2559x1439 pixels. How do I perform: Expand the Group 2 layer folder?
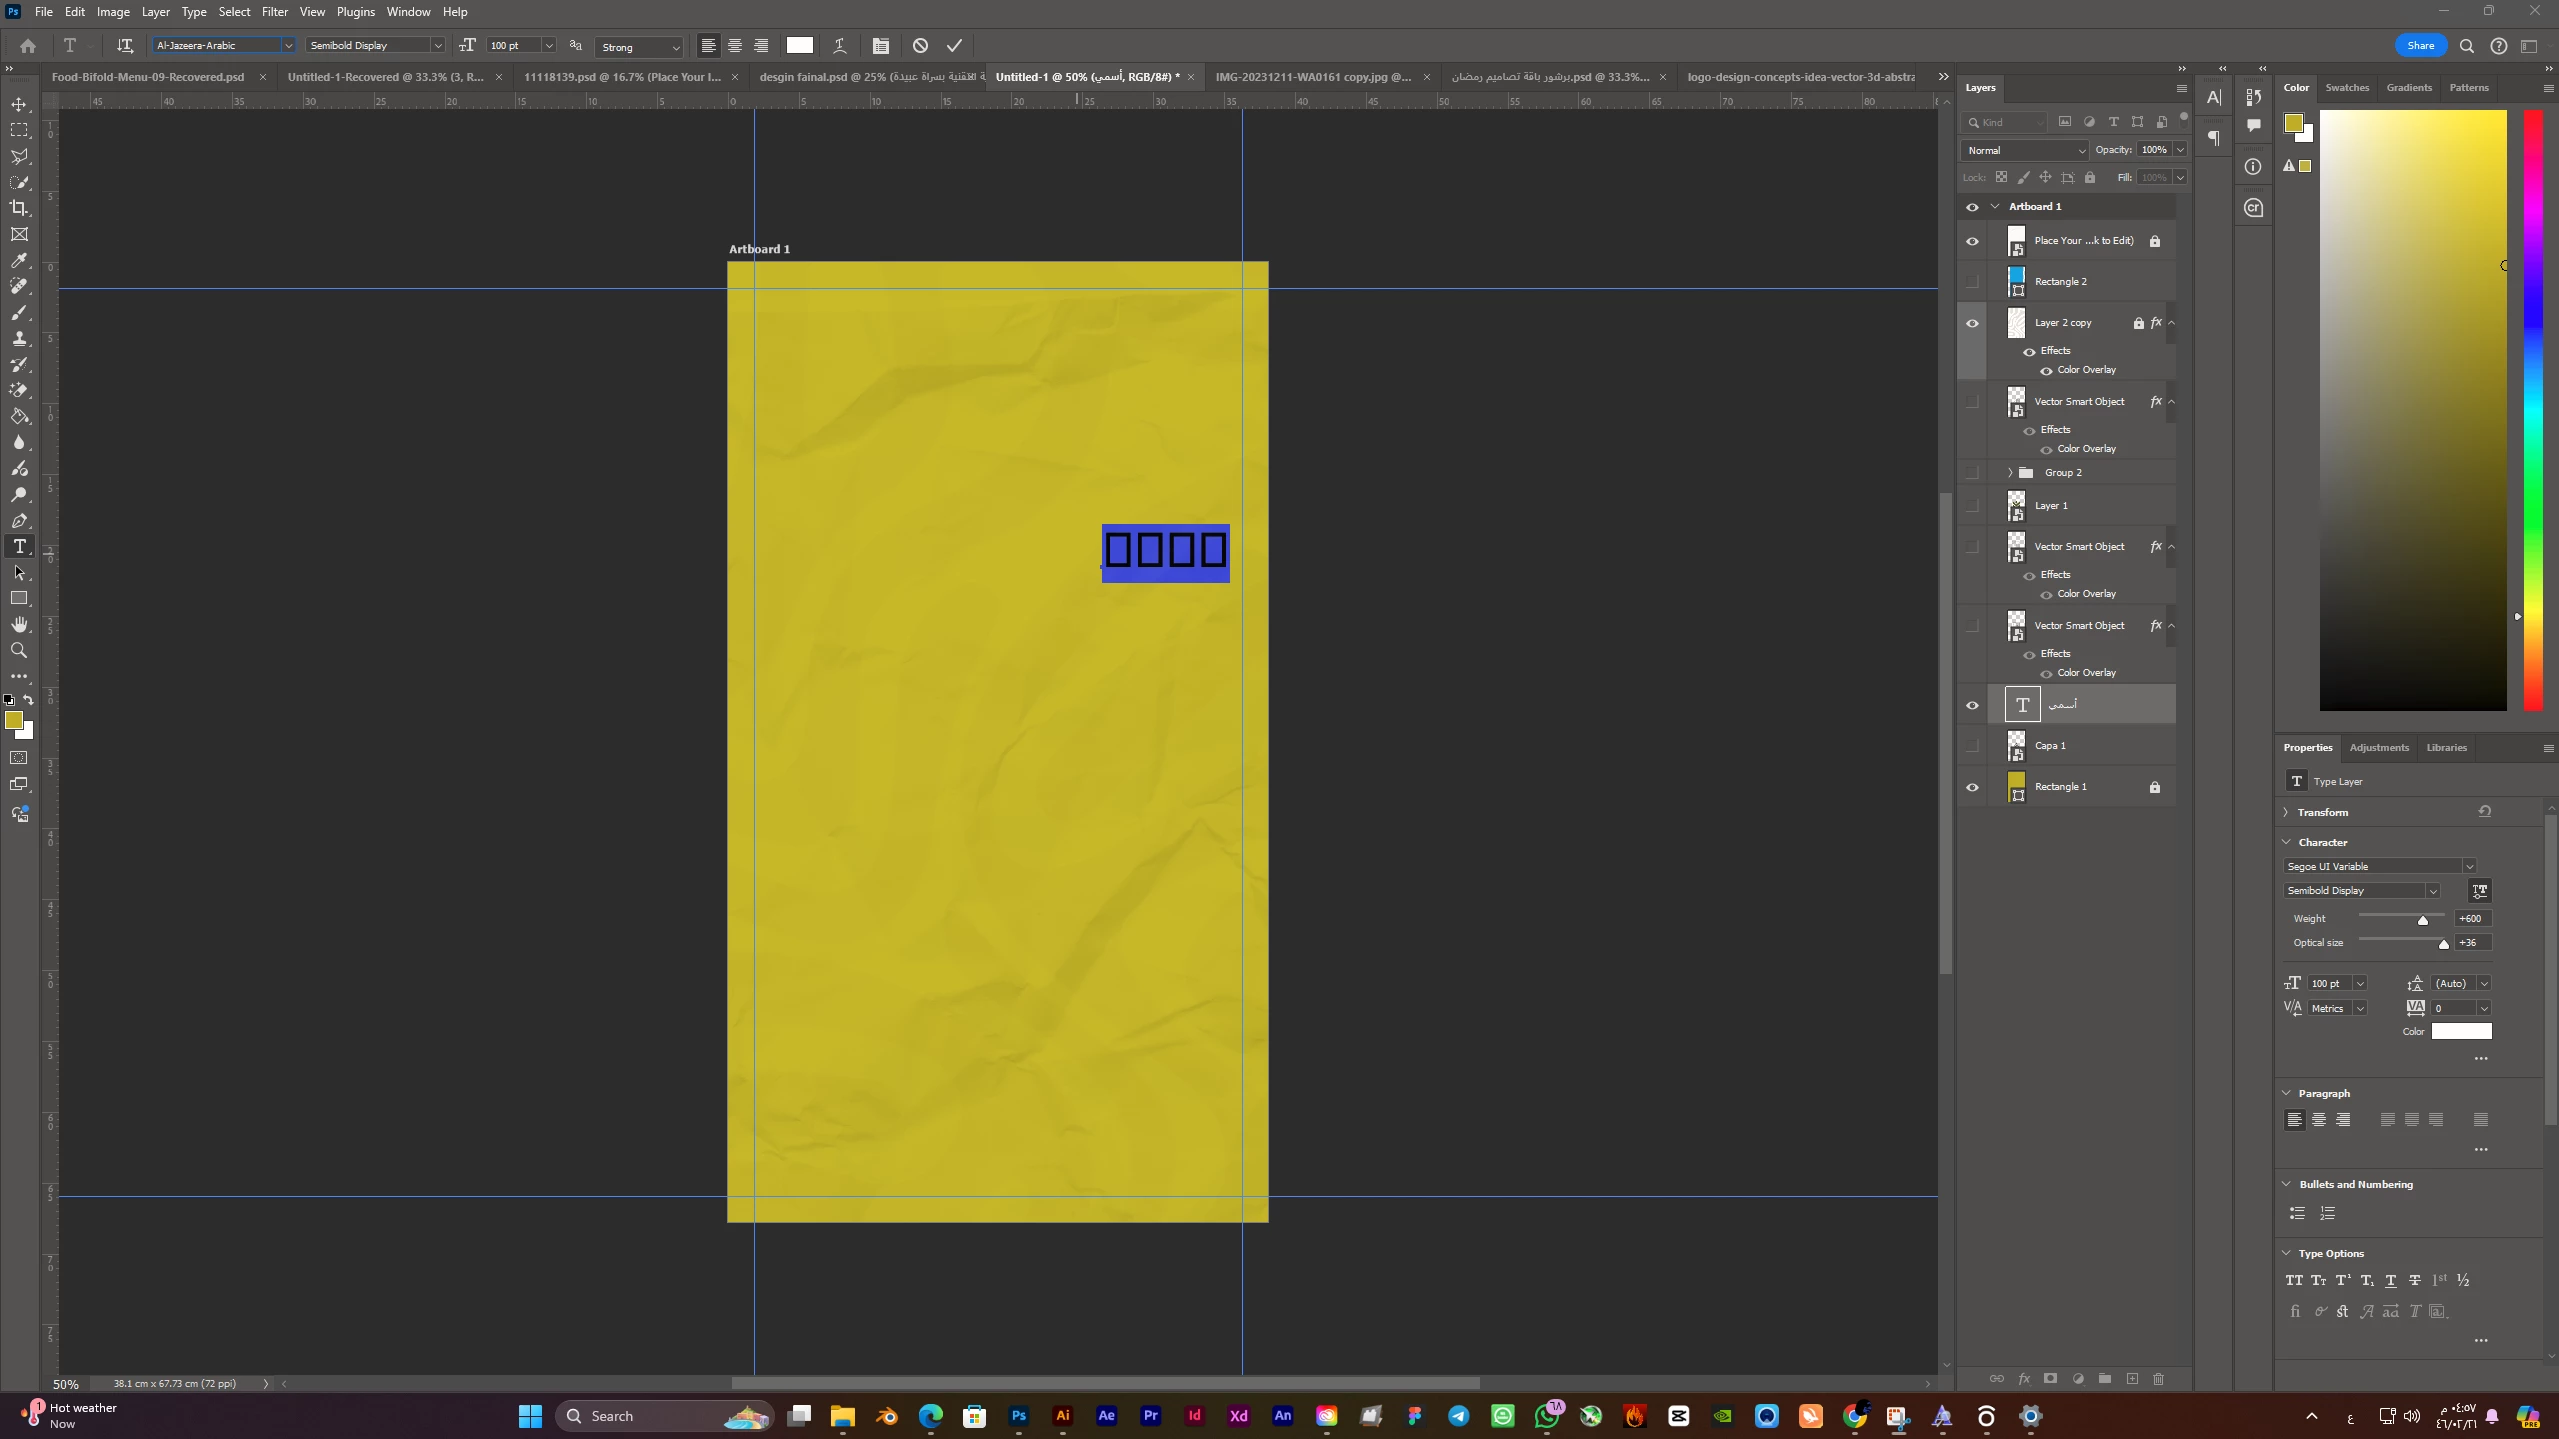(x=2010, y=473)
